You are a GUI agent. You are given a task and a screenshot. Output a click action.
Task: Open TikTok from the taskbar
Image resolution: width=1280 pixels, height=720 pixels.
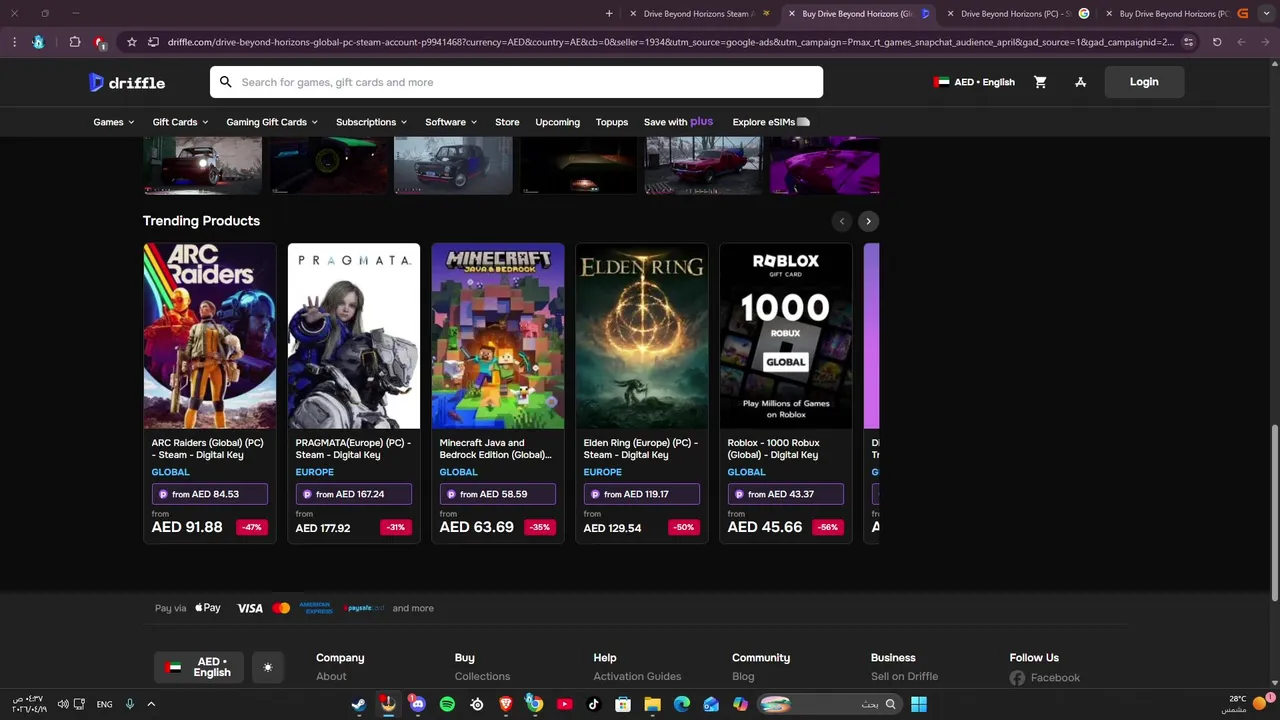pos(593,704)
